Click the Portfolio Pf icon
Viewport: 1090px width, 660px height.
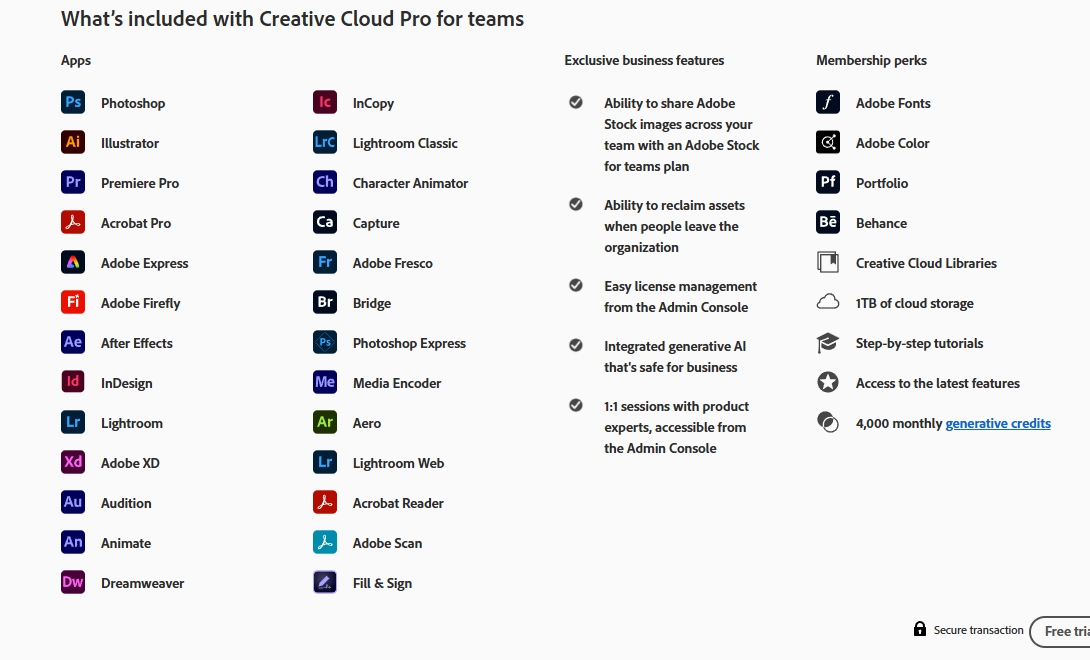pos(828,182)
